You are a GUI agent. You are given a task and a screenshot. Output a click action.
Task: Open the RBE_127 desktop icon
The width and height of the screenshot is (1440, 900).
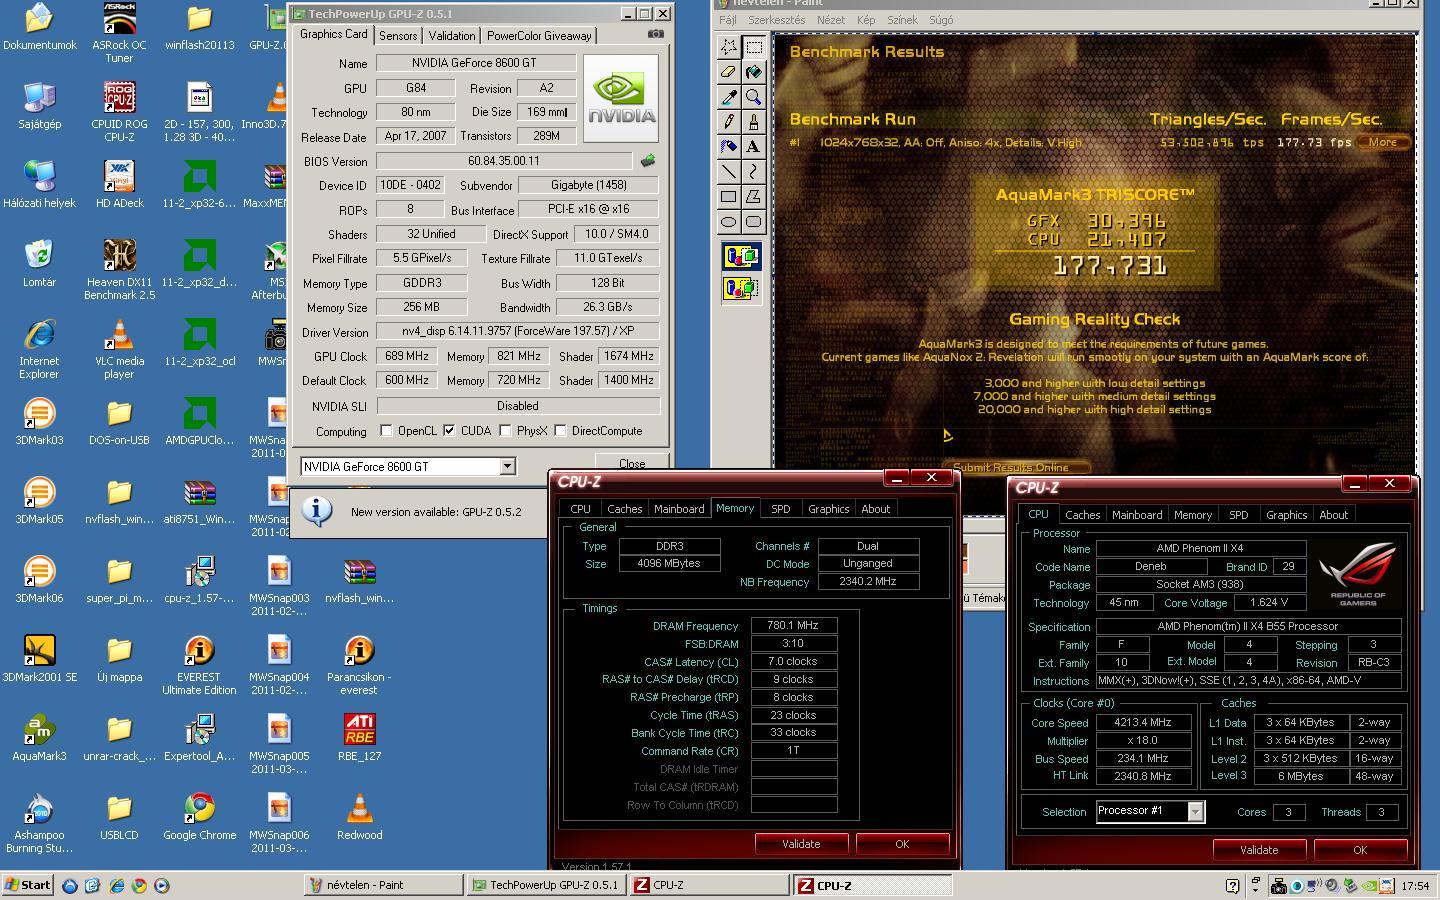click(x=359, y=737)
